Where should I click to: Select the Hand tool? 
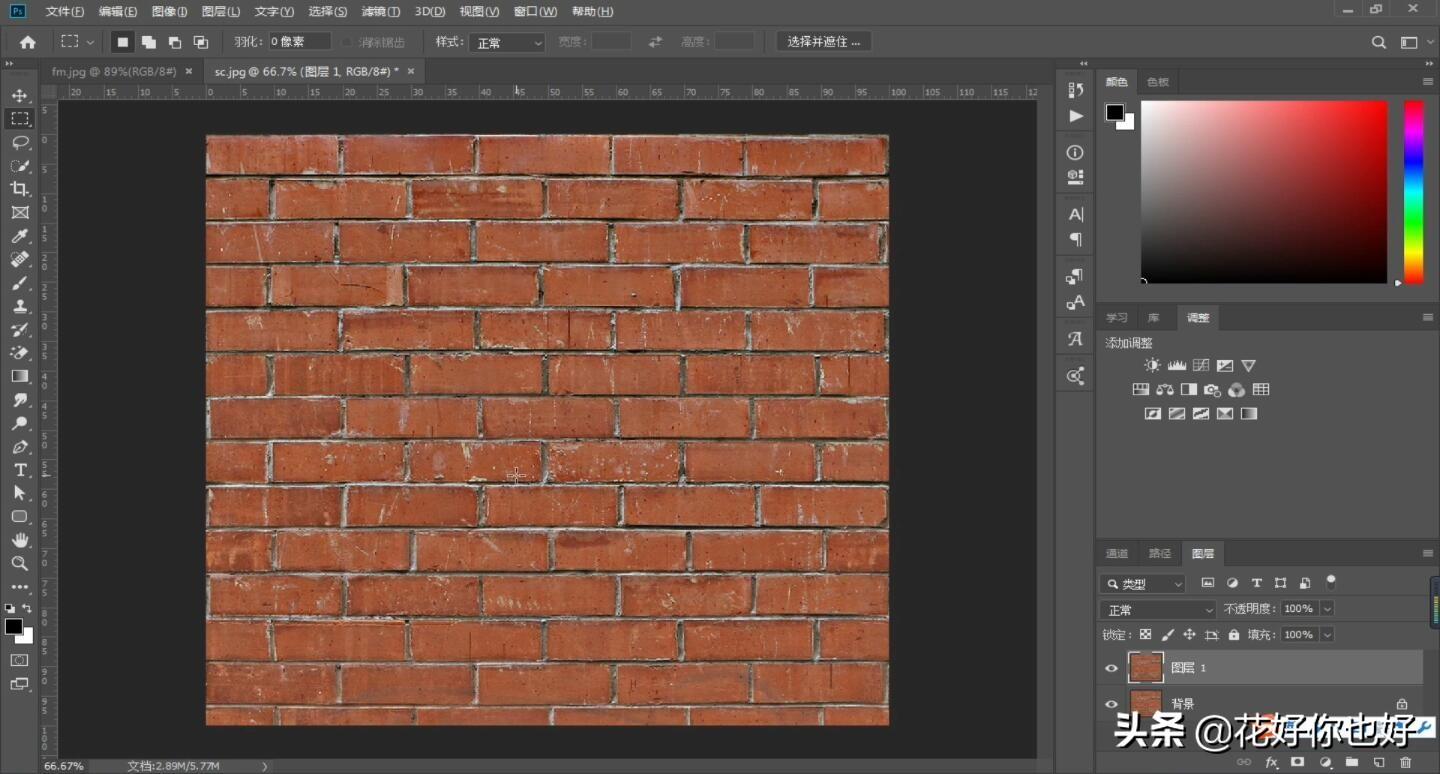(x=19, y=540)
